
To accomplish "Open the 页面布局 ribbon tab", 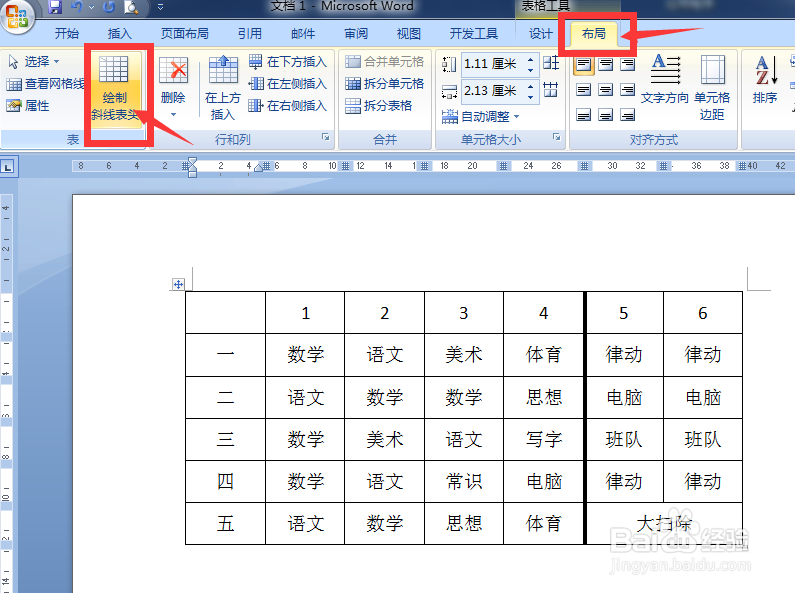I will point(185,34).
